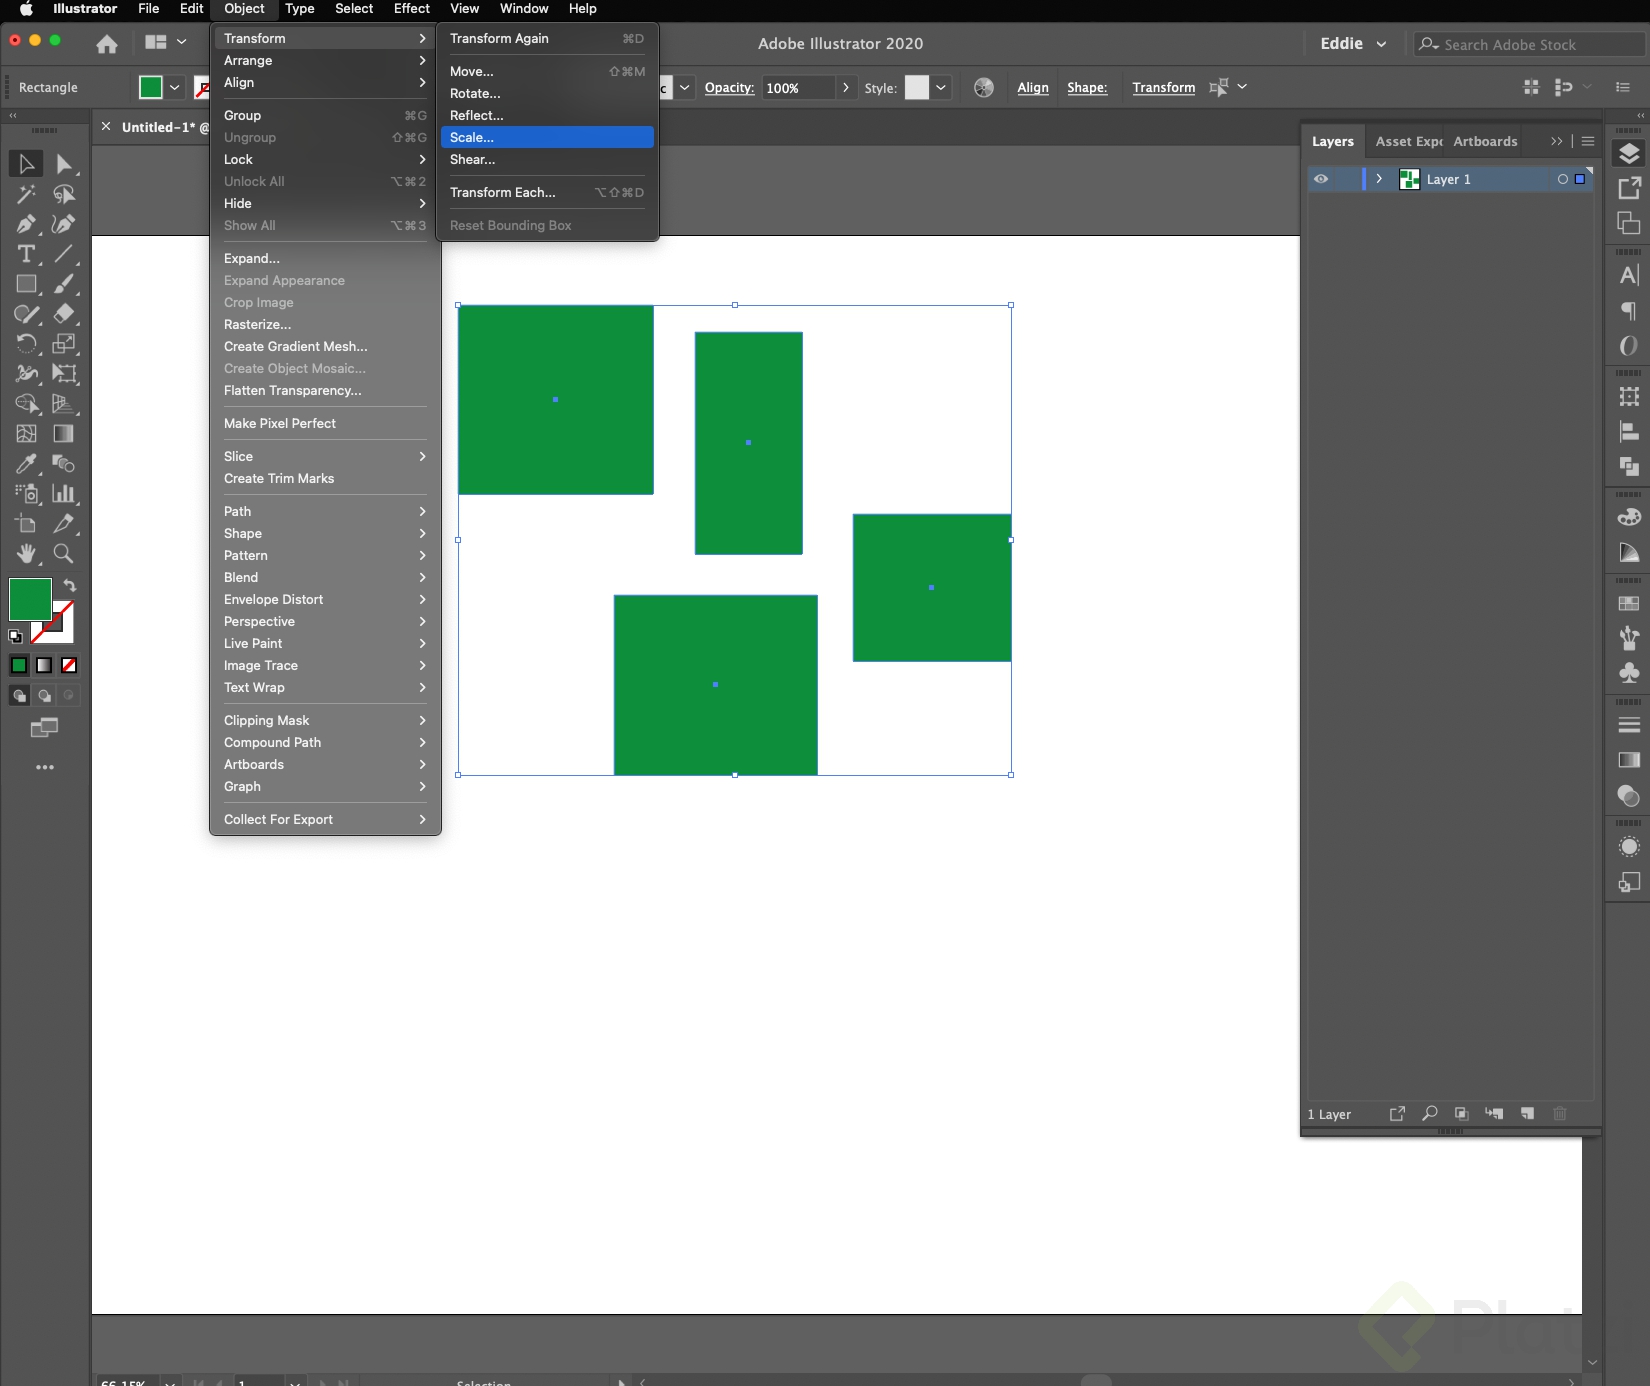The width and height of the screenshot is (1650, 1386).
Task: Select the Rotate tool
Action: (26, 344)
